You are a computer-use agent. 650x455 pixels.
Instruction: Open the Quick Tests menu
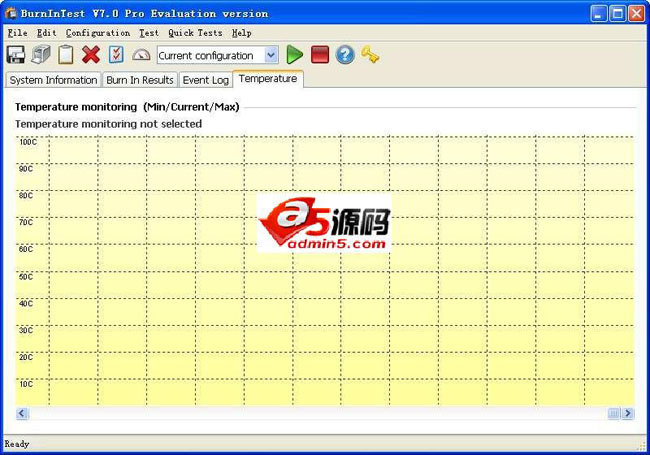(x=195, y=33)
